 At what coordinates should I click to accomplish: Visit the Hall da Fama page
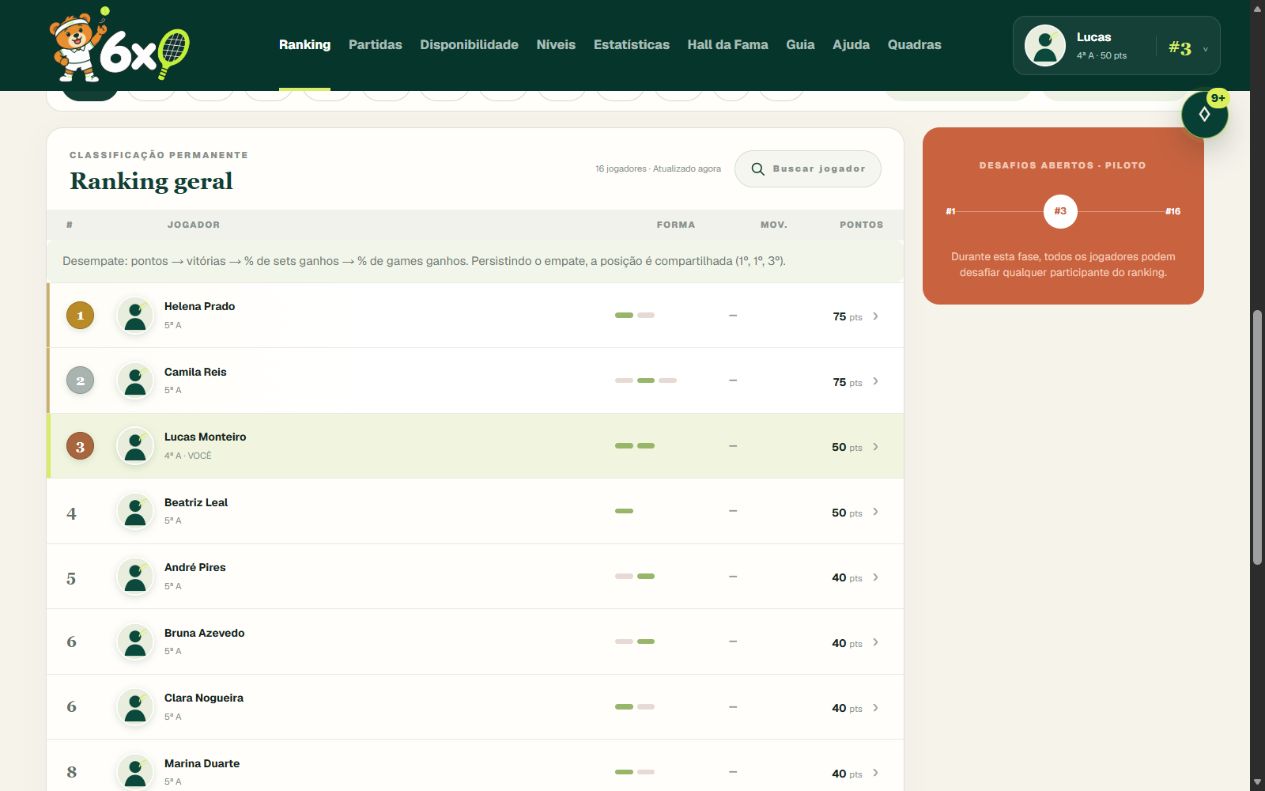coord(728,45)
